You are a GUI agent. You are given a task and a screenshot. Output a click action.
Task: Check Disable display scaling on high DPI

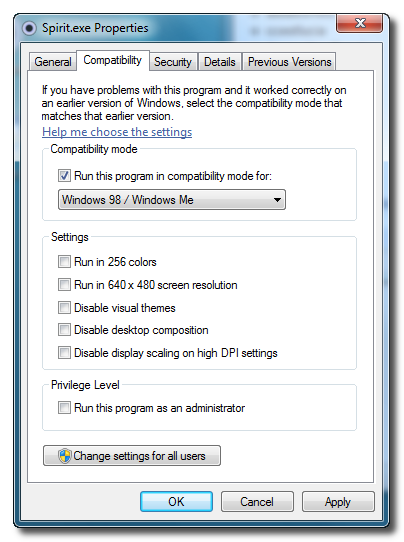click(64, 353)
